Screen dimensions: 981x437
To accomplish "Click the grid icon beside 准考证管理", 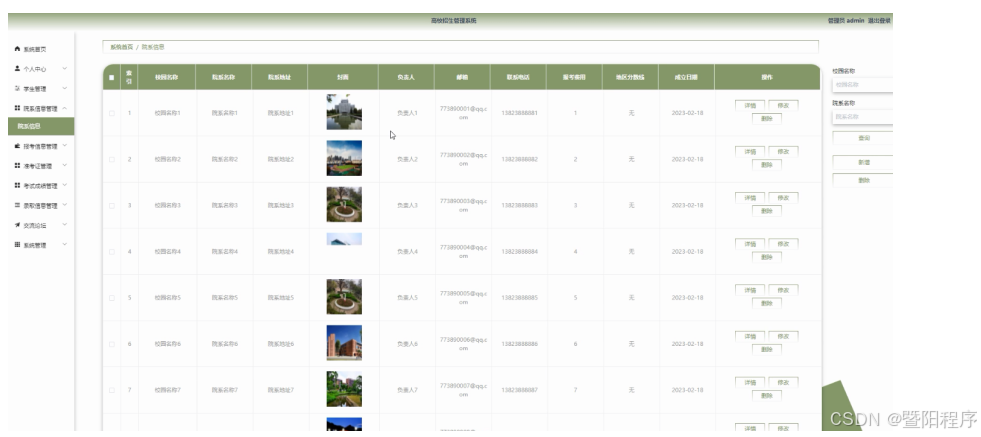I will tap(18, 166).
